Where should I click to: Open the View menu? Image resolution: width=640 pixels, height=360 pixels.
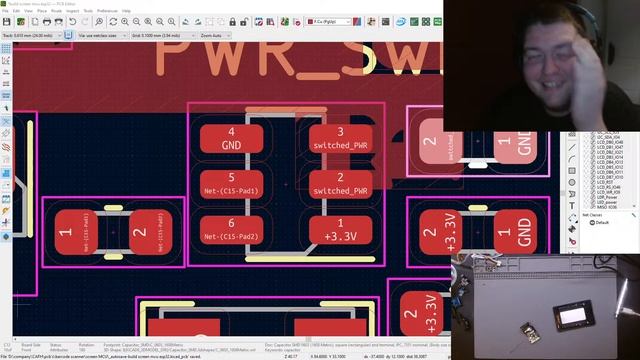click(x=28, y=11)
